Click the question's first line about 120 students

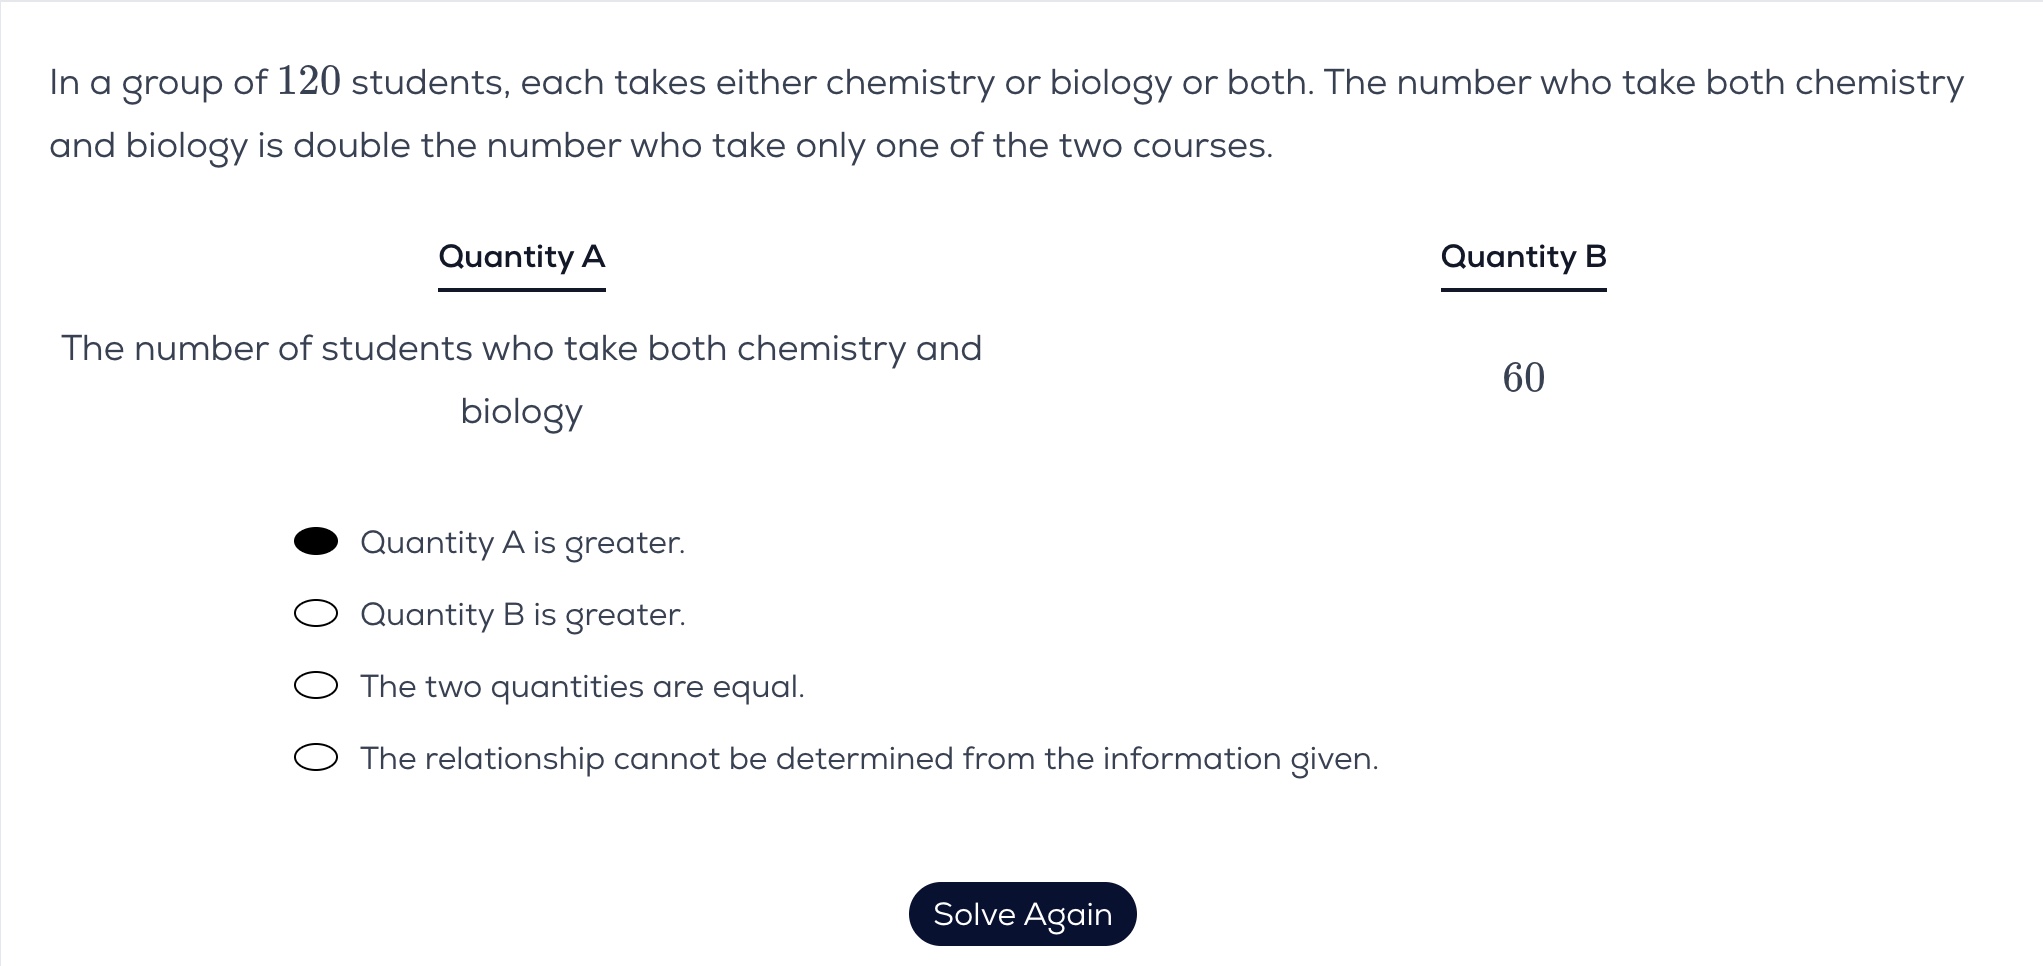pyautogui.click(x=1006, y=83)
